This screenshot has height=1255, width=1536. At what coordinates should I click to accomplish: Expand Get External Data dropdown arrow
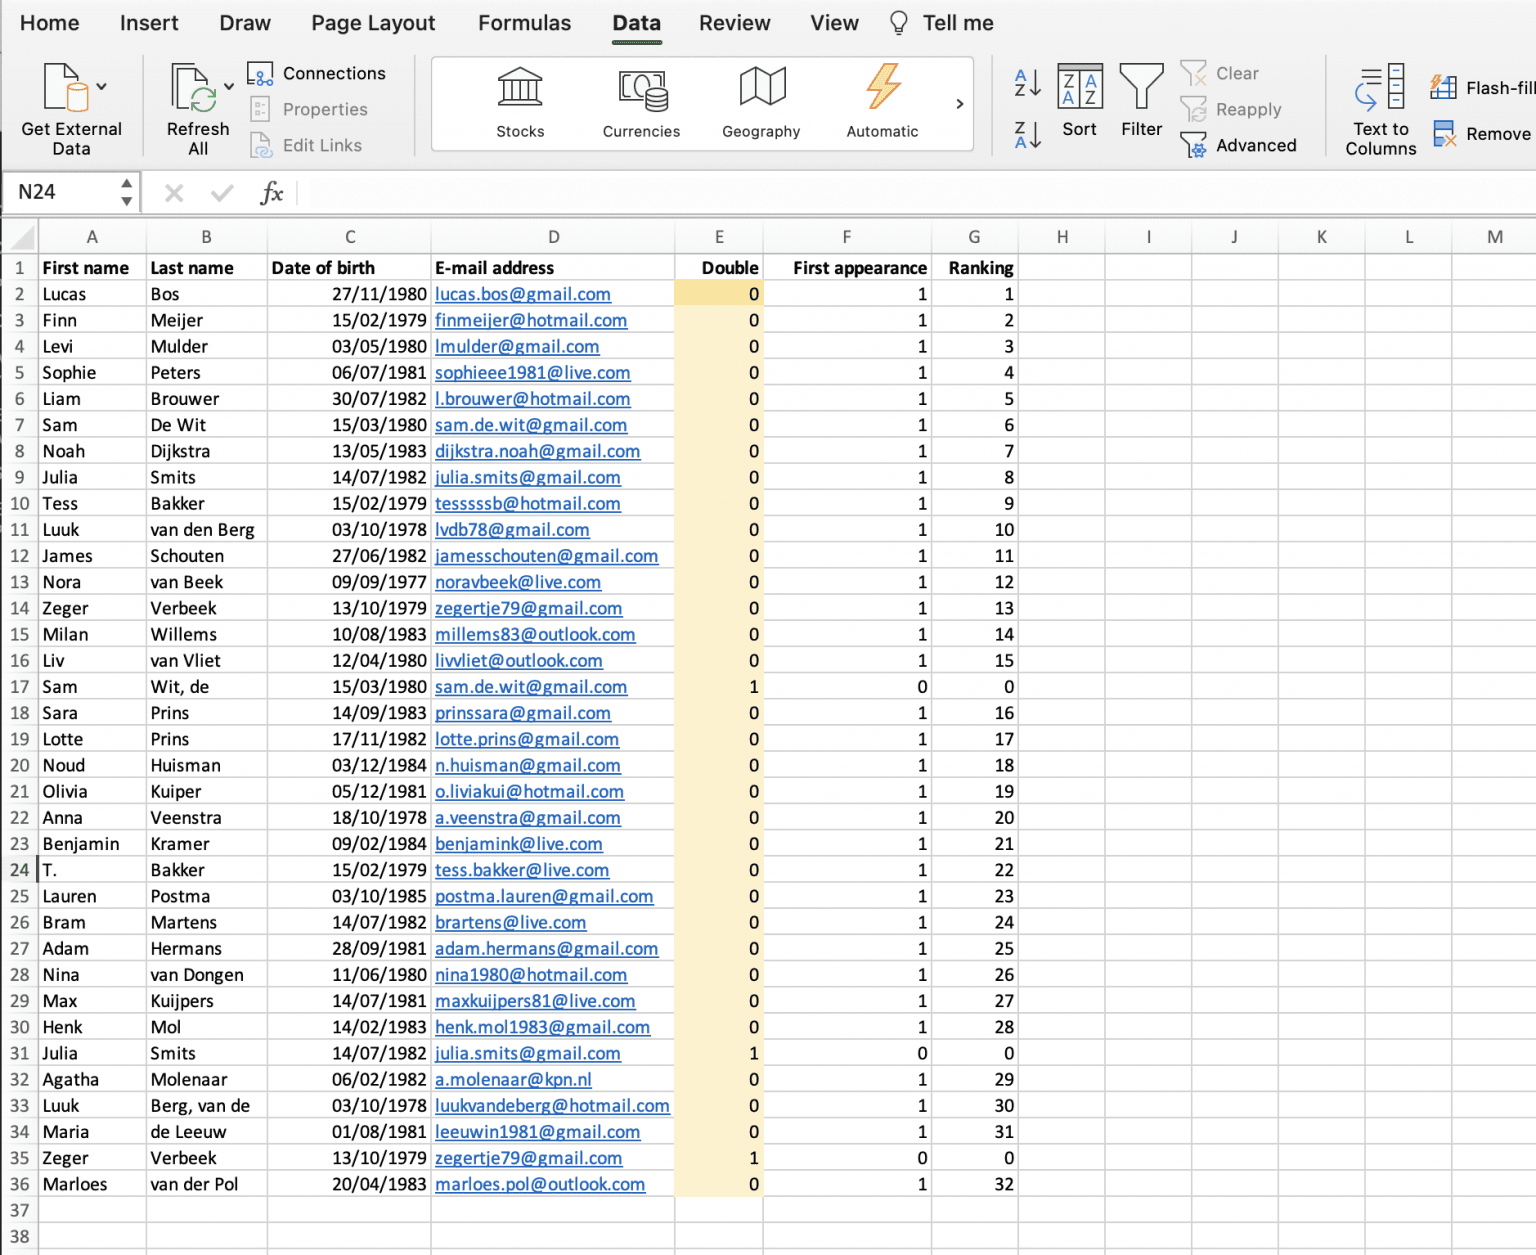click(102, 87)
